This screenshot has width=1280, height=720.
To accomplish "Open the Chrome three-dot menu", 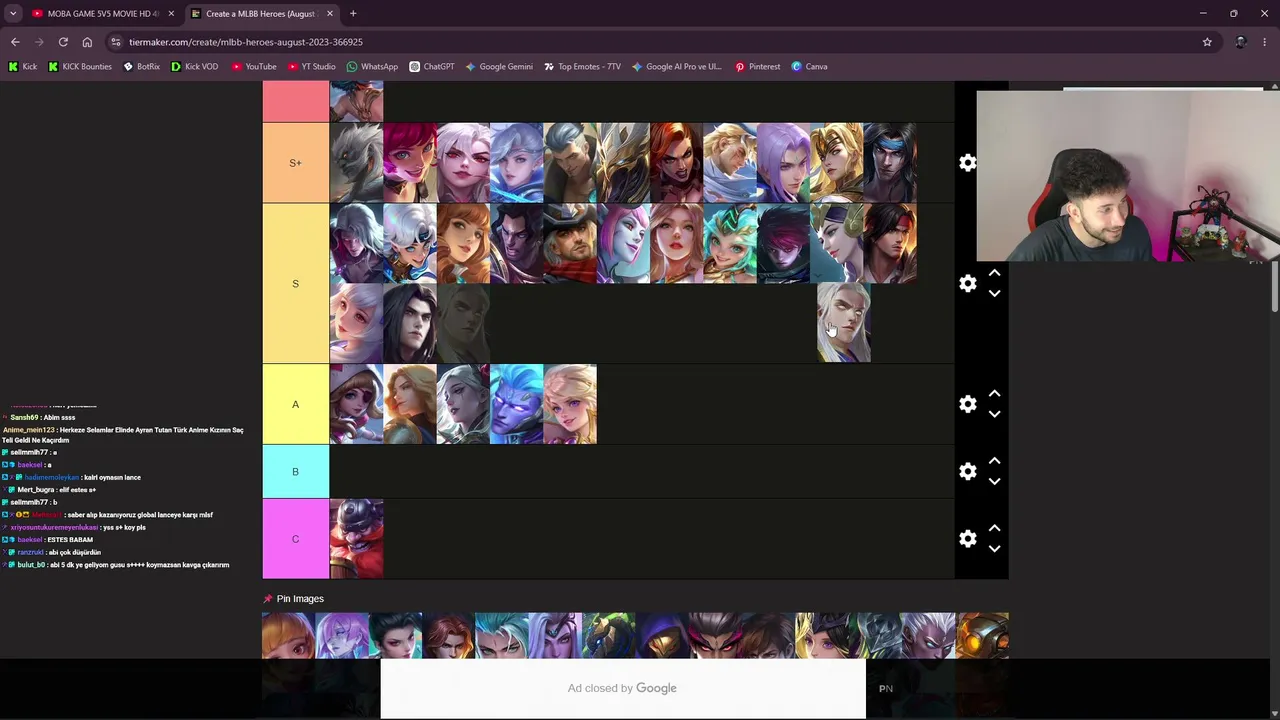I will 1265,42.
